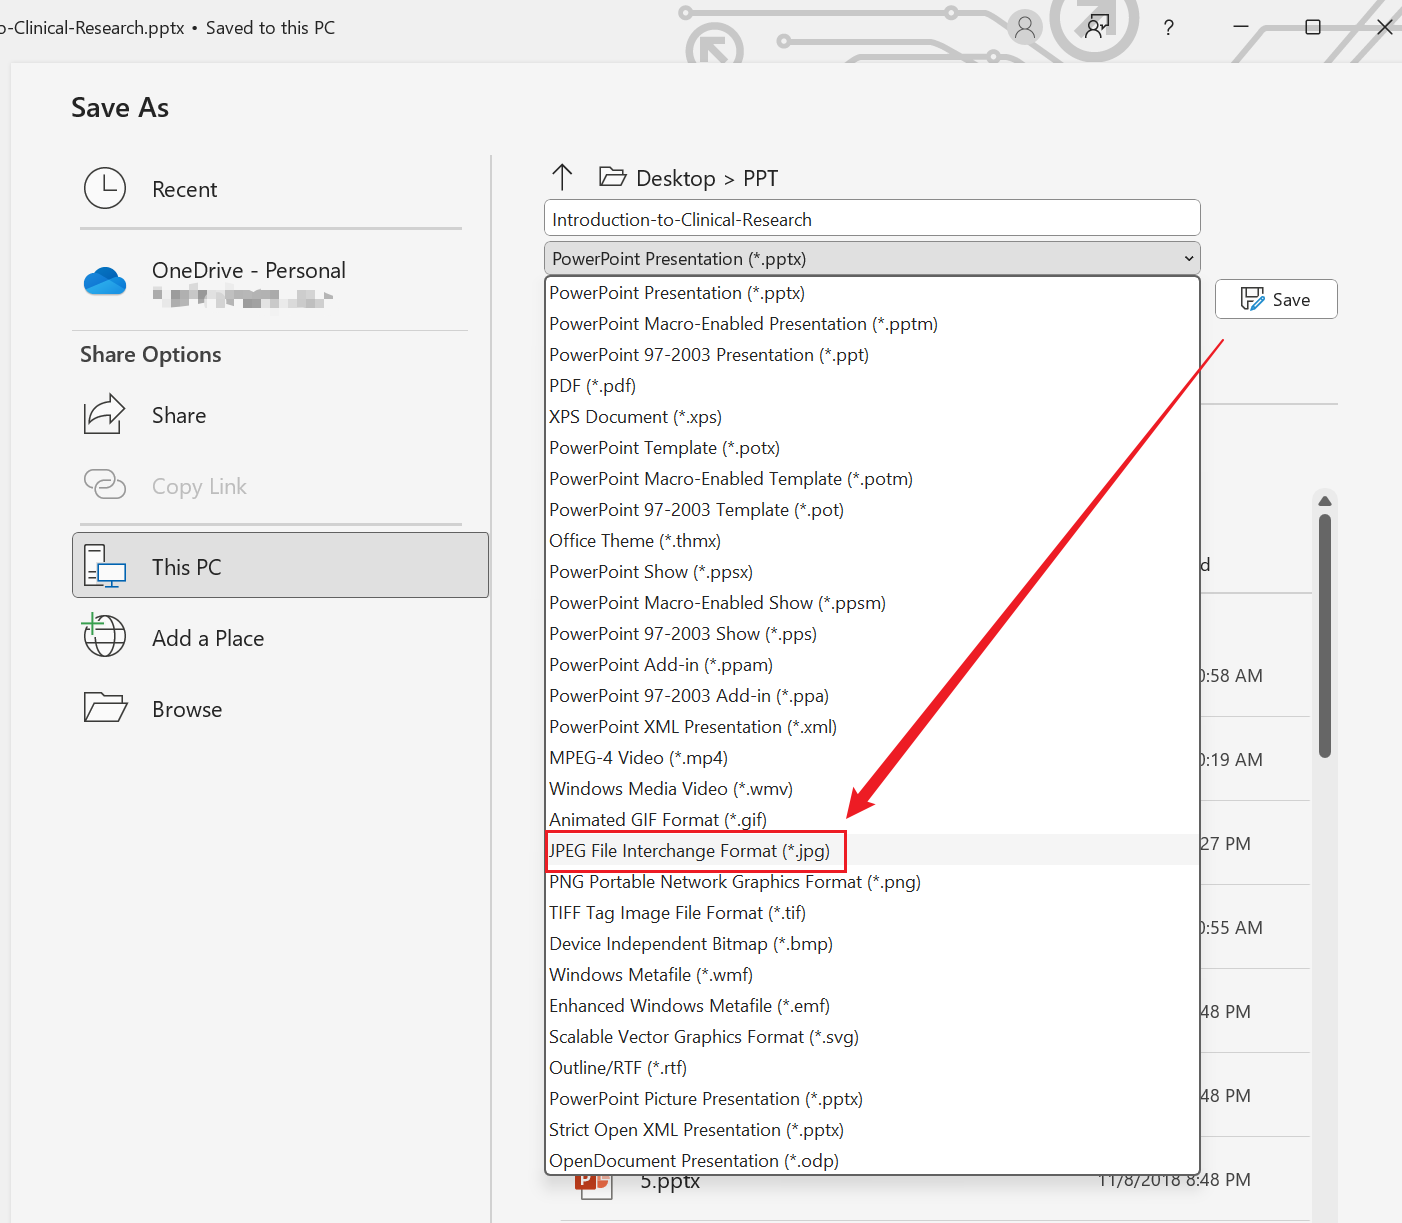Click the Recent clock icon
The height and width of the screenshot is (1223, 1402).
[x=105, y=188]
